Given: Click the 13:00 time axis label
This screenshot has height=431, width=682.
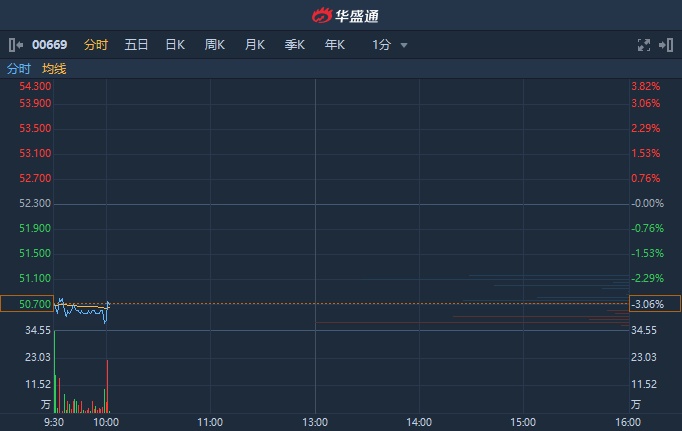Looking at the screenshot, I should click(x=315, y=422).
